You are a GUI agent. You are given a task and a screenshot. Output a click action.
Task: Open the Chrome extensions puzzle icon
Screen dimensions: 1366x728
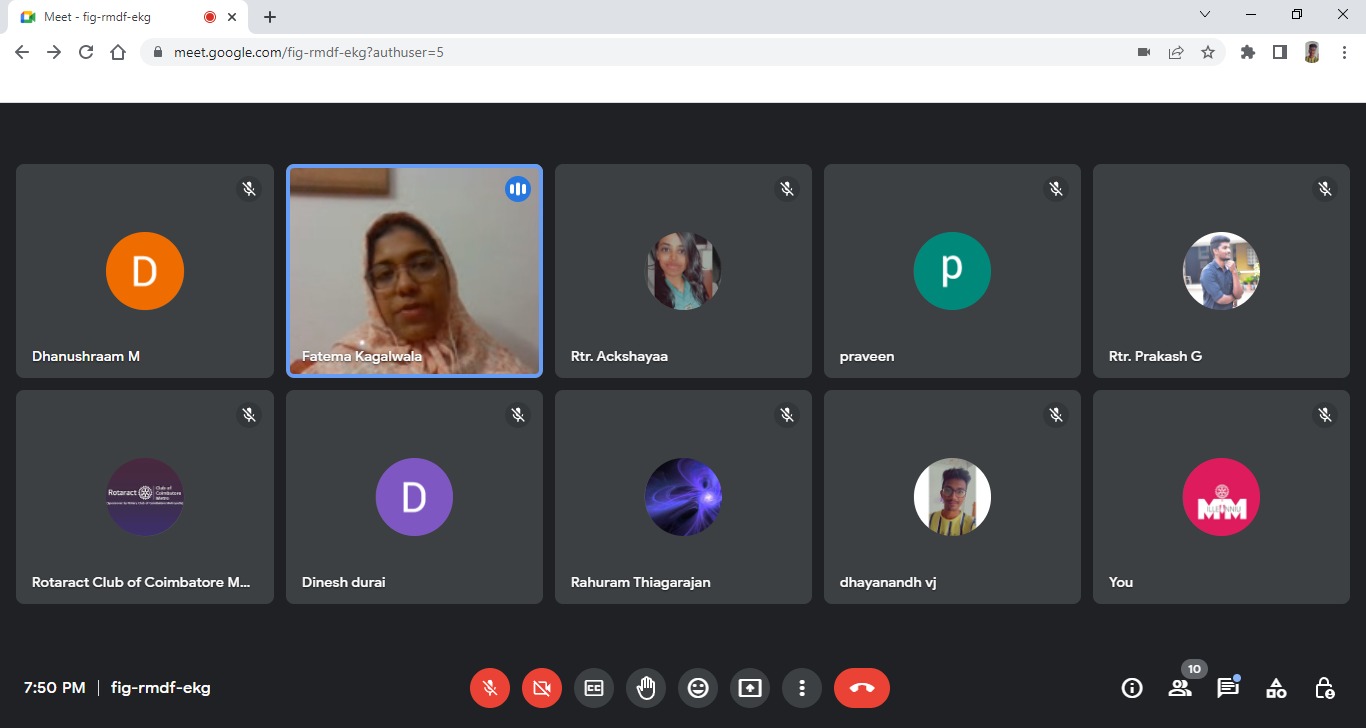(1247, 52)
